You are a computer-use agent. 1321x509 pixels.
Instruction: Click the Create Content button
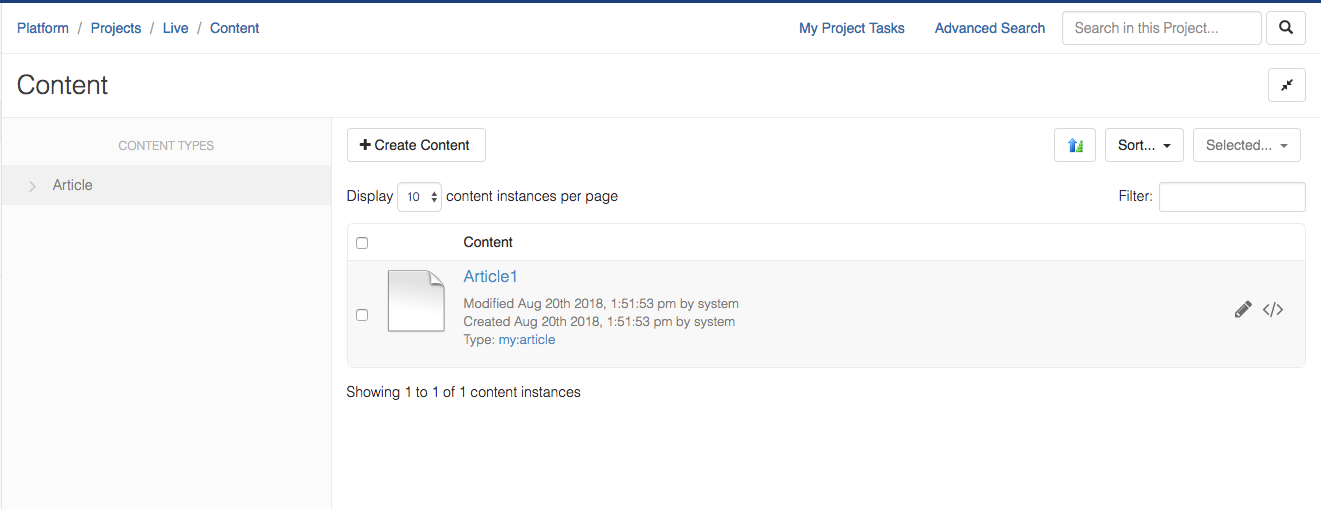[x=416, y=145]
